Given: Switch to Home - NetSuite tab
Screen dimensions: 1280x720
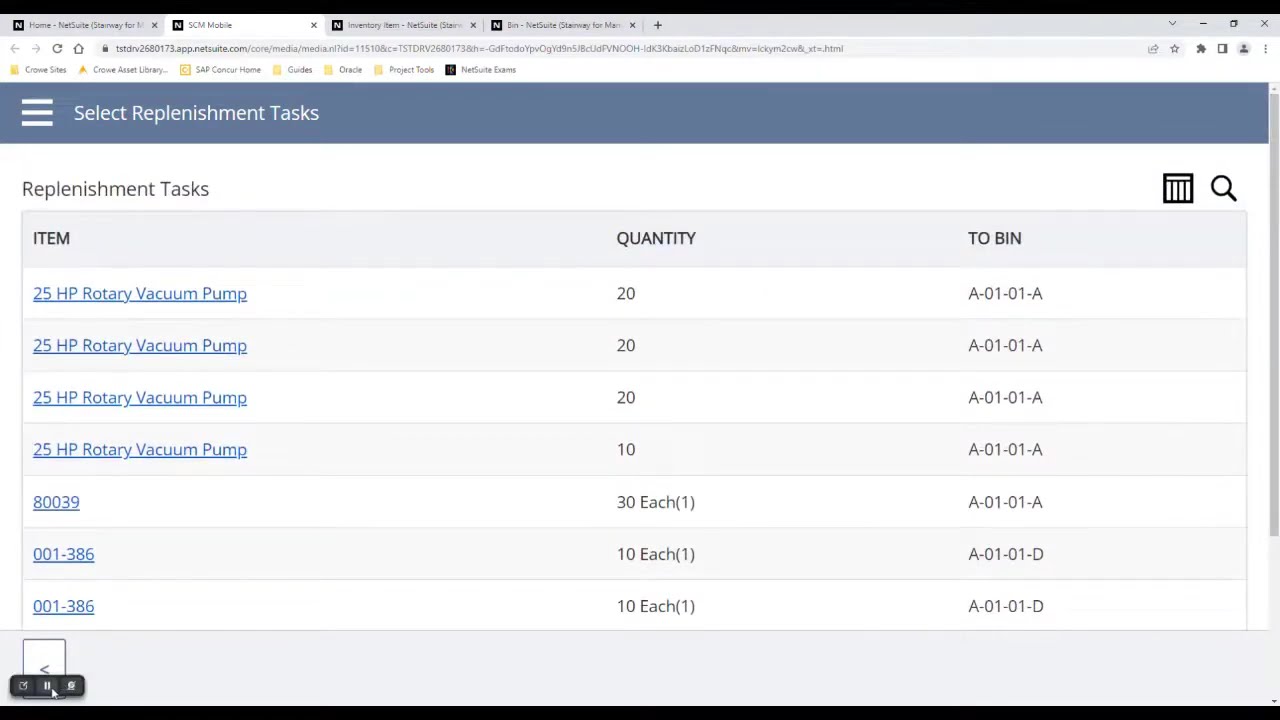Looking at the screenshot, I should [x=85, y=25].
